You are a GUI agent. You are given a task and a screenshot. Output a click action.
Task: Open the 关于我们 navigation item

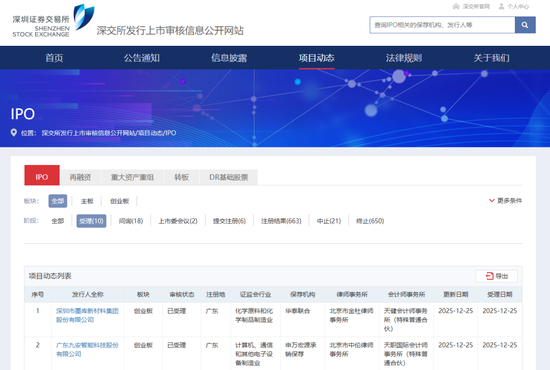click(491, 58)
